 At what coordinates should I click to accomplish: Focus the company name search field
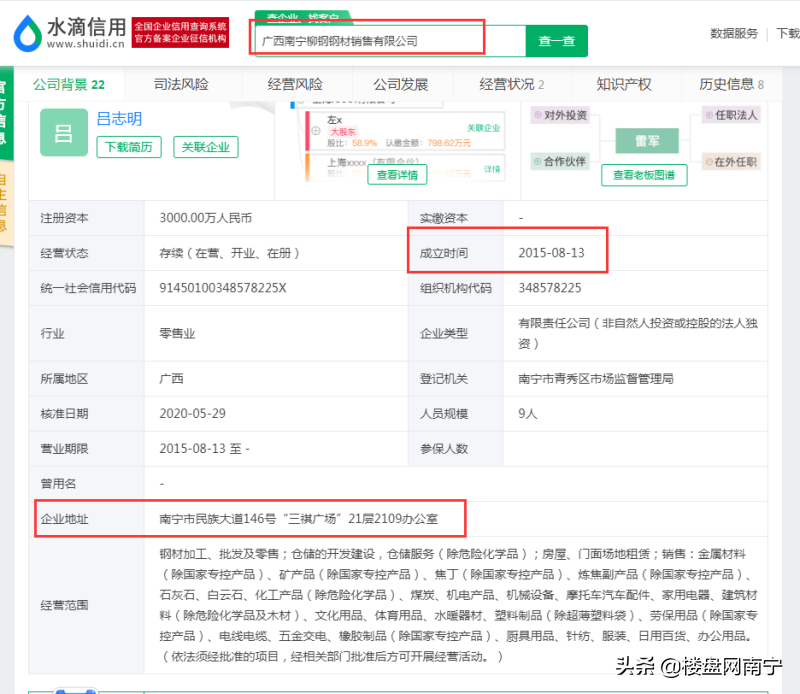point(390,41)
